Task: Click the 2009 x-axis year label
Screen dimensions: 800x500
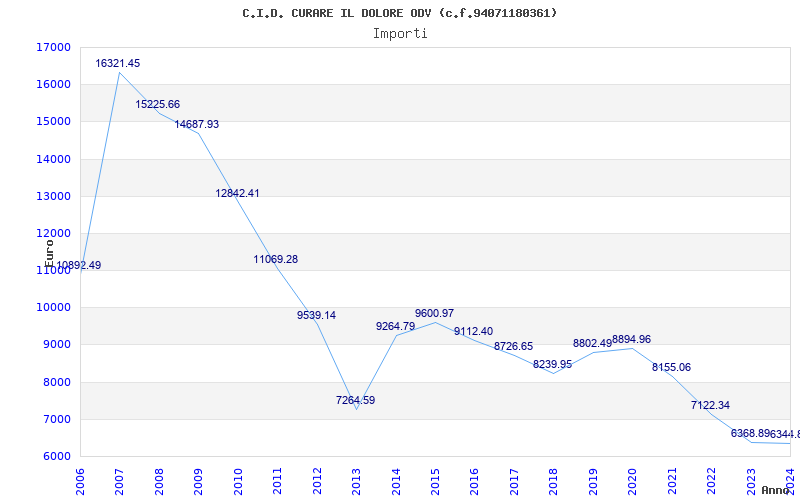Action: pyautogui.click(x=198, y=481)
